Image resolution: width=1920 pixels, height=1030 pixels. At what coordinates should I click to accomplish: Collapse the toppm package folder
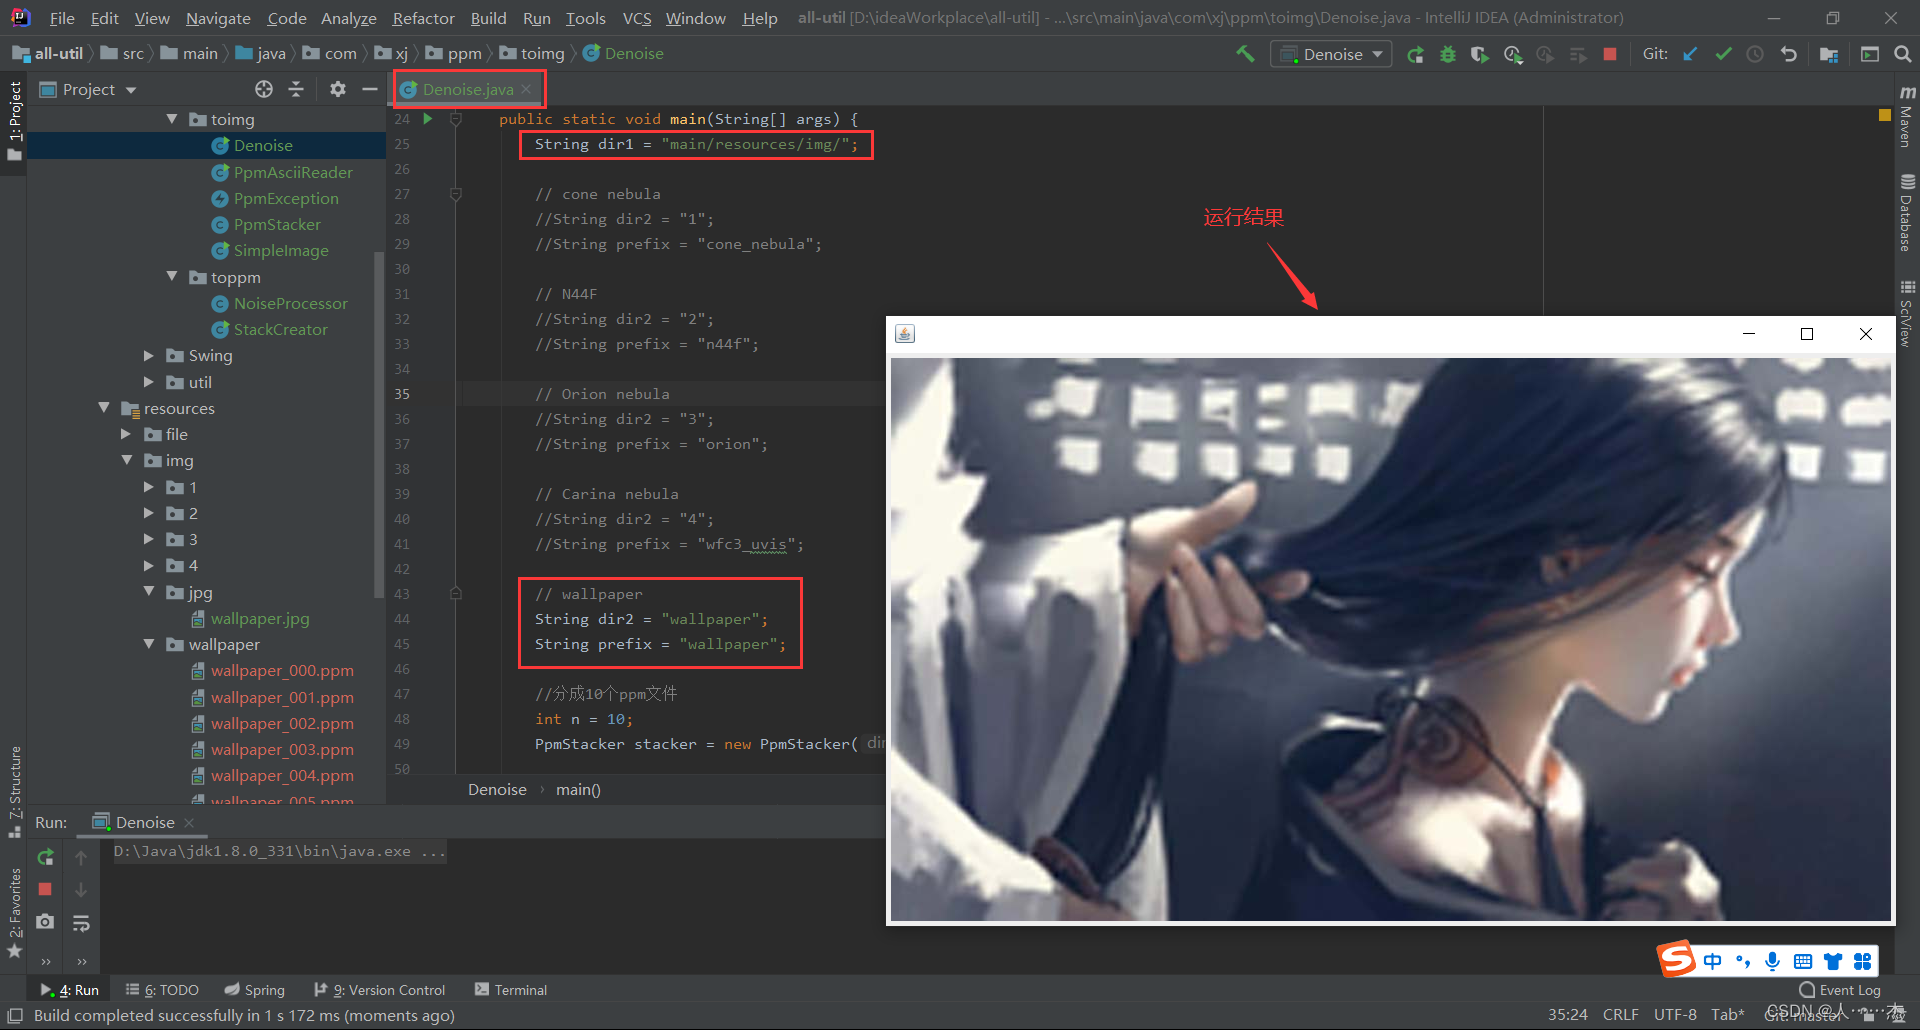(x=172, y=276)
